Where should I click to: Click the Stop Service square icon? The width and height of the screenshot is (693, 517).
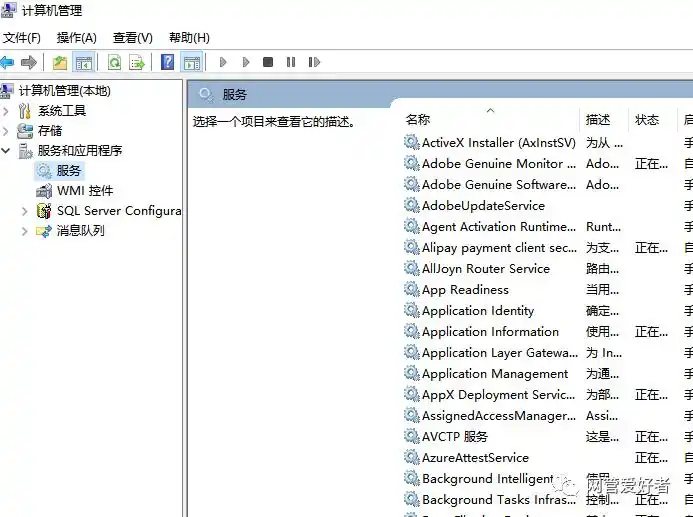(x=268, y=62)
